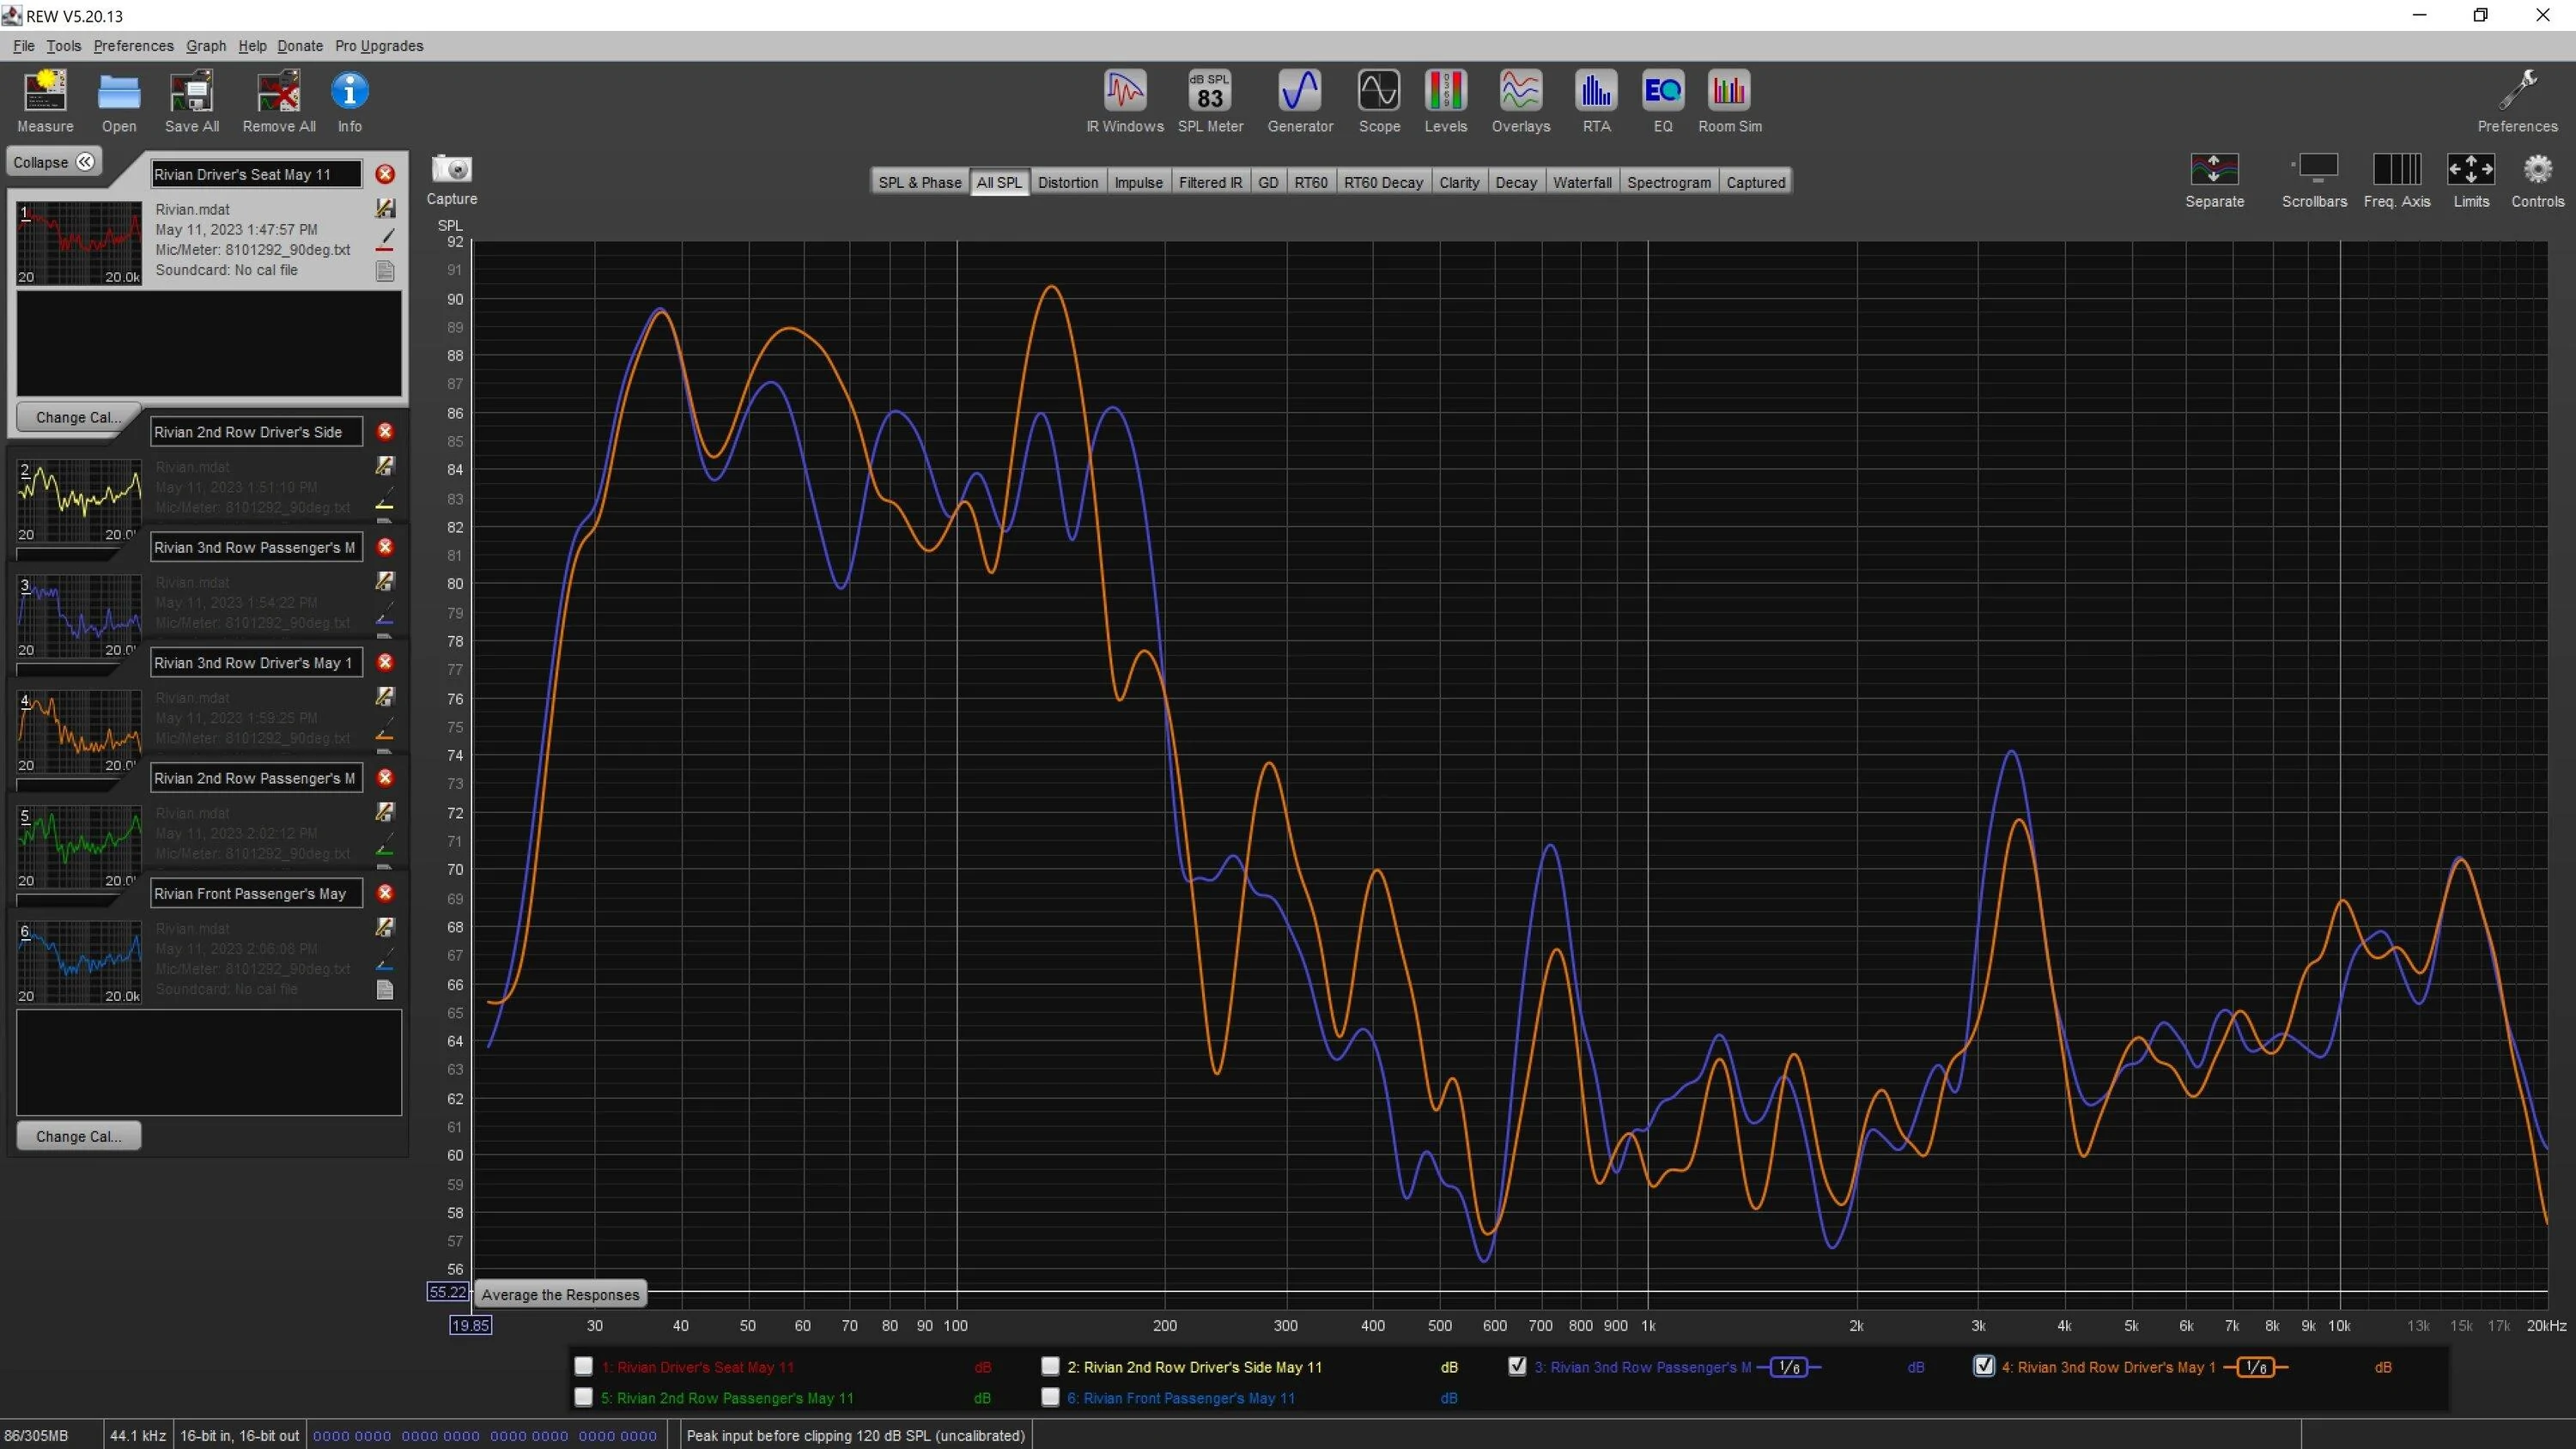Open the Levels tool
This screenshot has width=2576, height=1449.
pos(1446,91)
